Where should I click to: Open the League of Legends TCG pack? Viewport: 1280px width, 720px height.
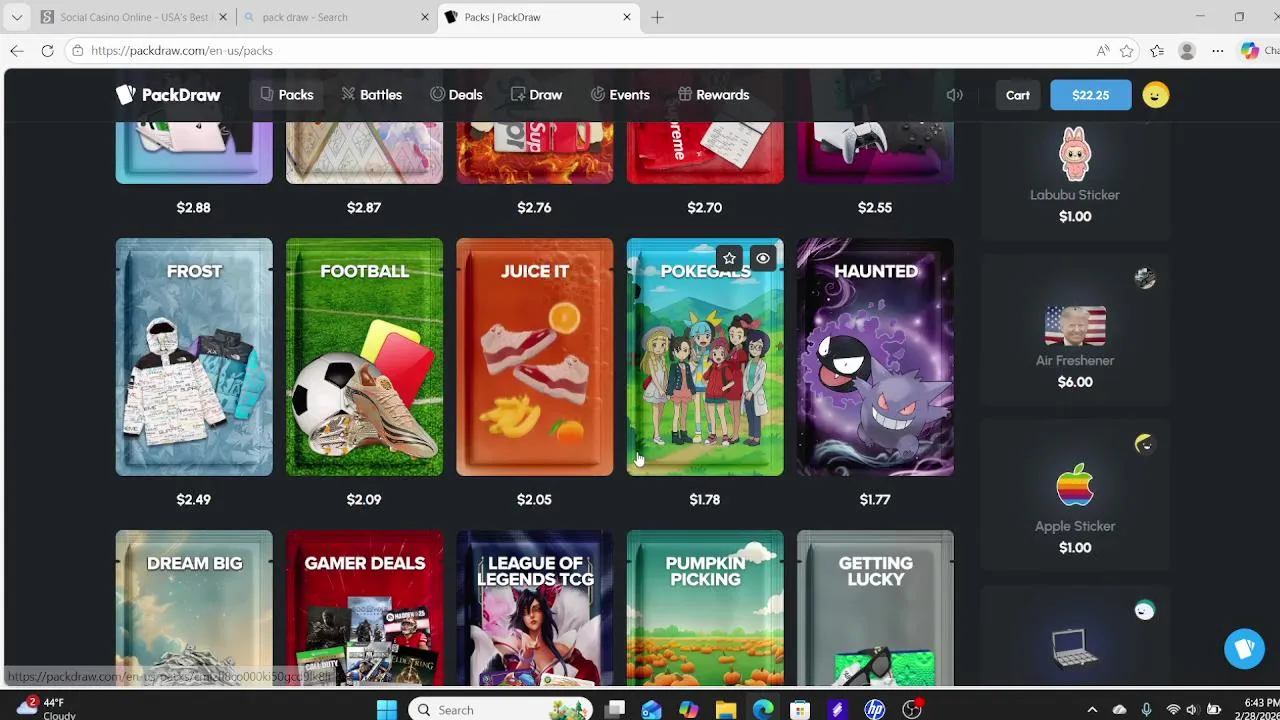tap(535, 608)
